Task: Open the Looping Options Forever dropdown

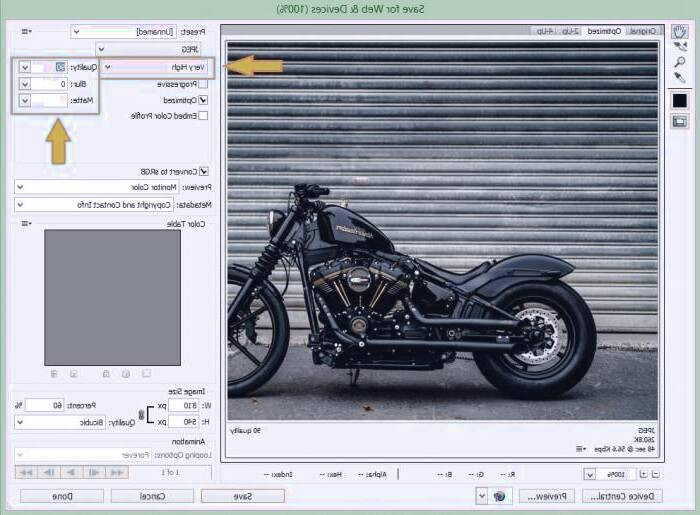Action: 83,455
